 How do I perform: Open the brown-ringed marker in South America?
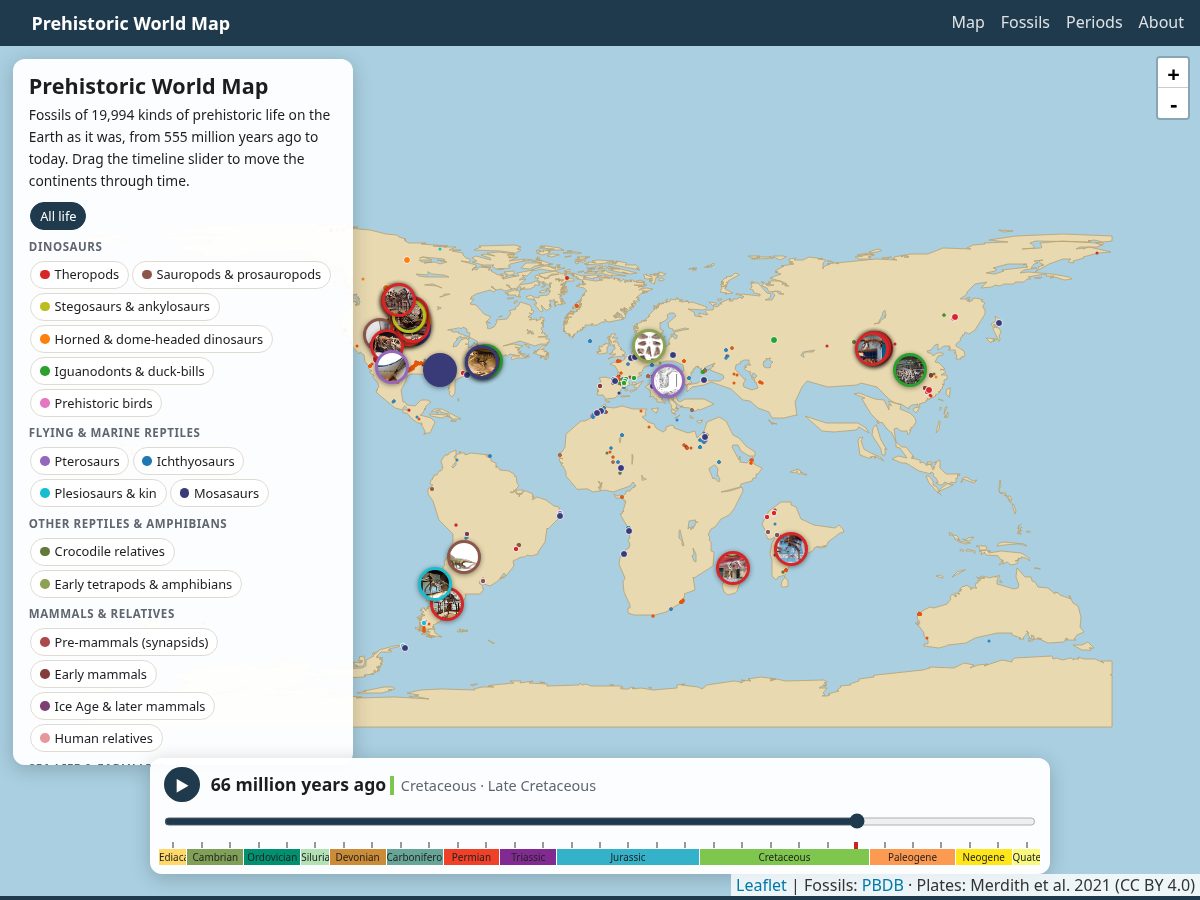click(463, 557)
